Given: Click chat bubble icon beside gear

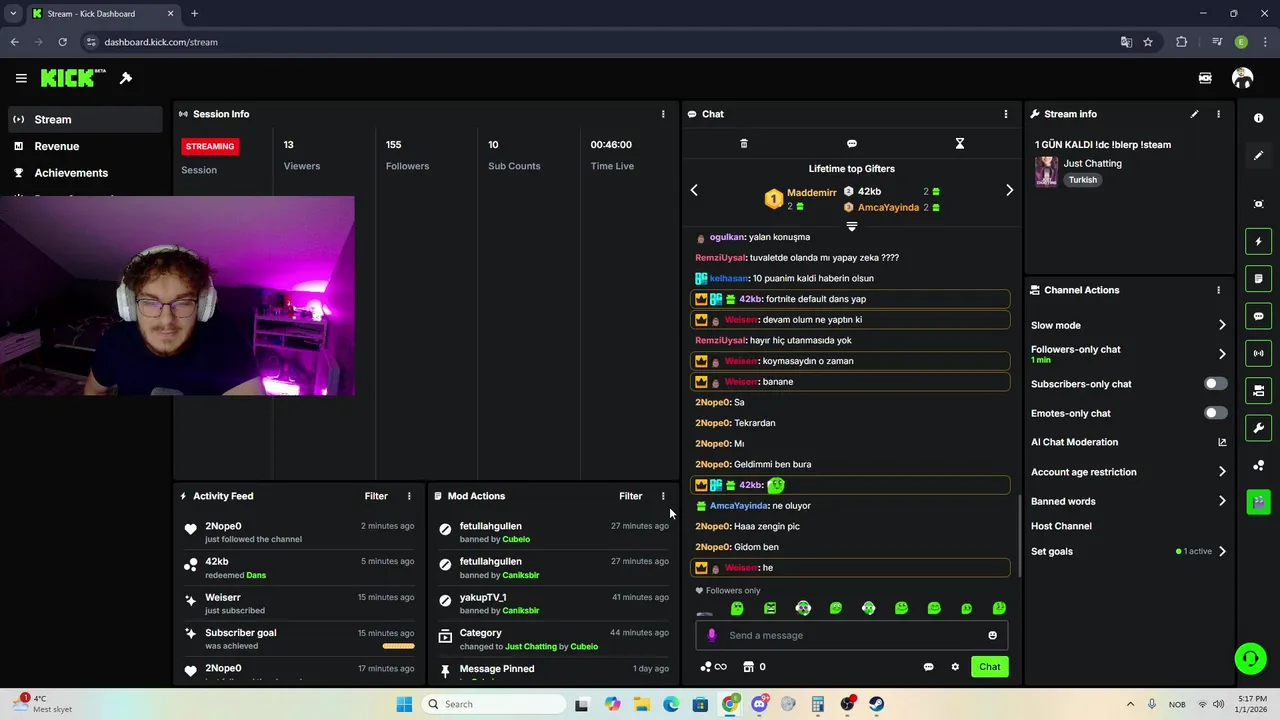Looking at the screenshot, I should pos(928,667).
